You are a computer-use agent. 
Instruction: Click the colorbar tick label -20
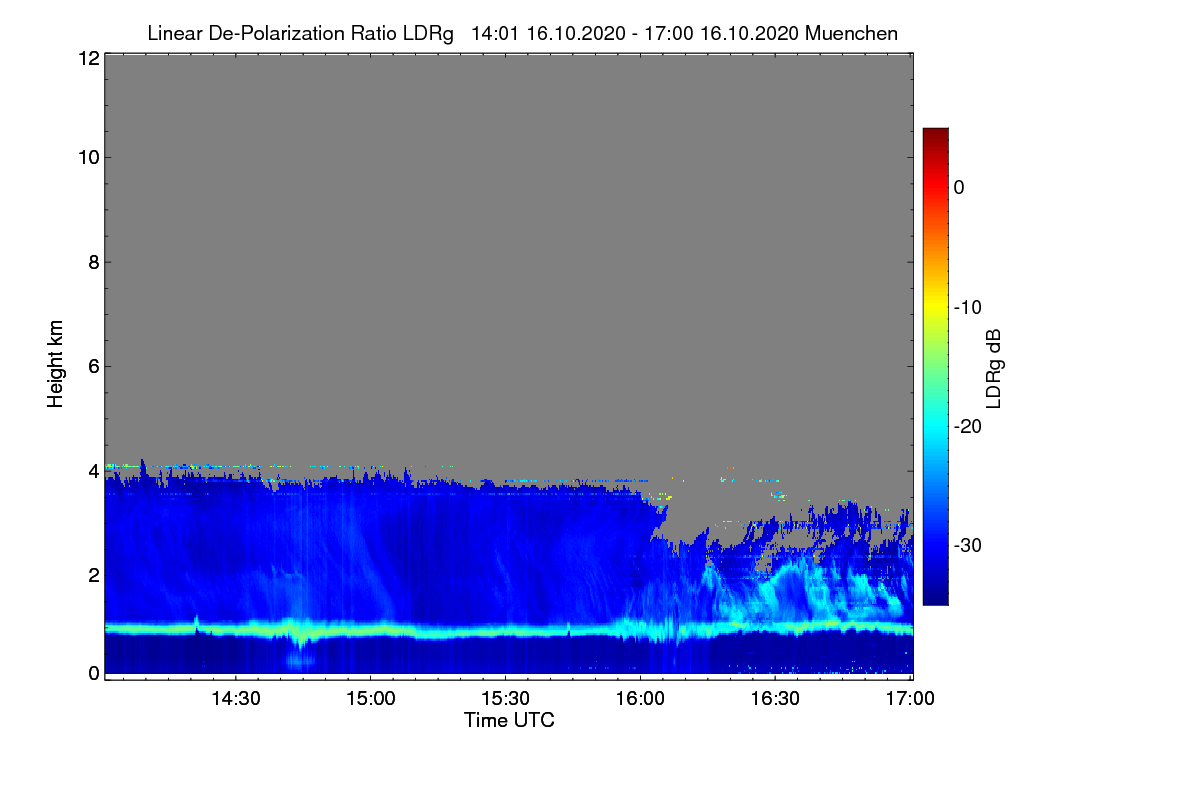pyautogui.click(x=969, y=426)
